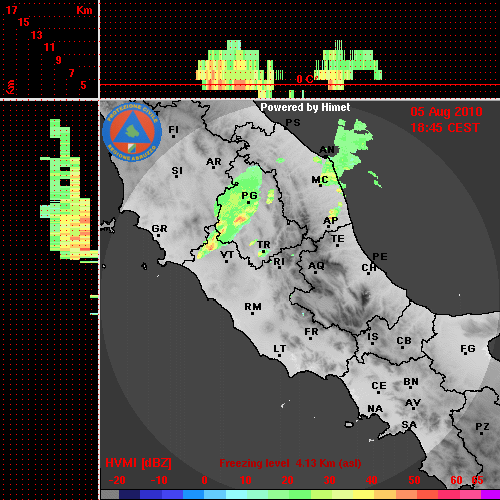This screenshot has width=500, height=500.
Task: Click the horizontal 'Km' axis label at top
Action: [84, 10]
